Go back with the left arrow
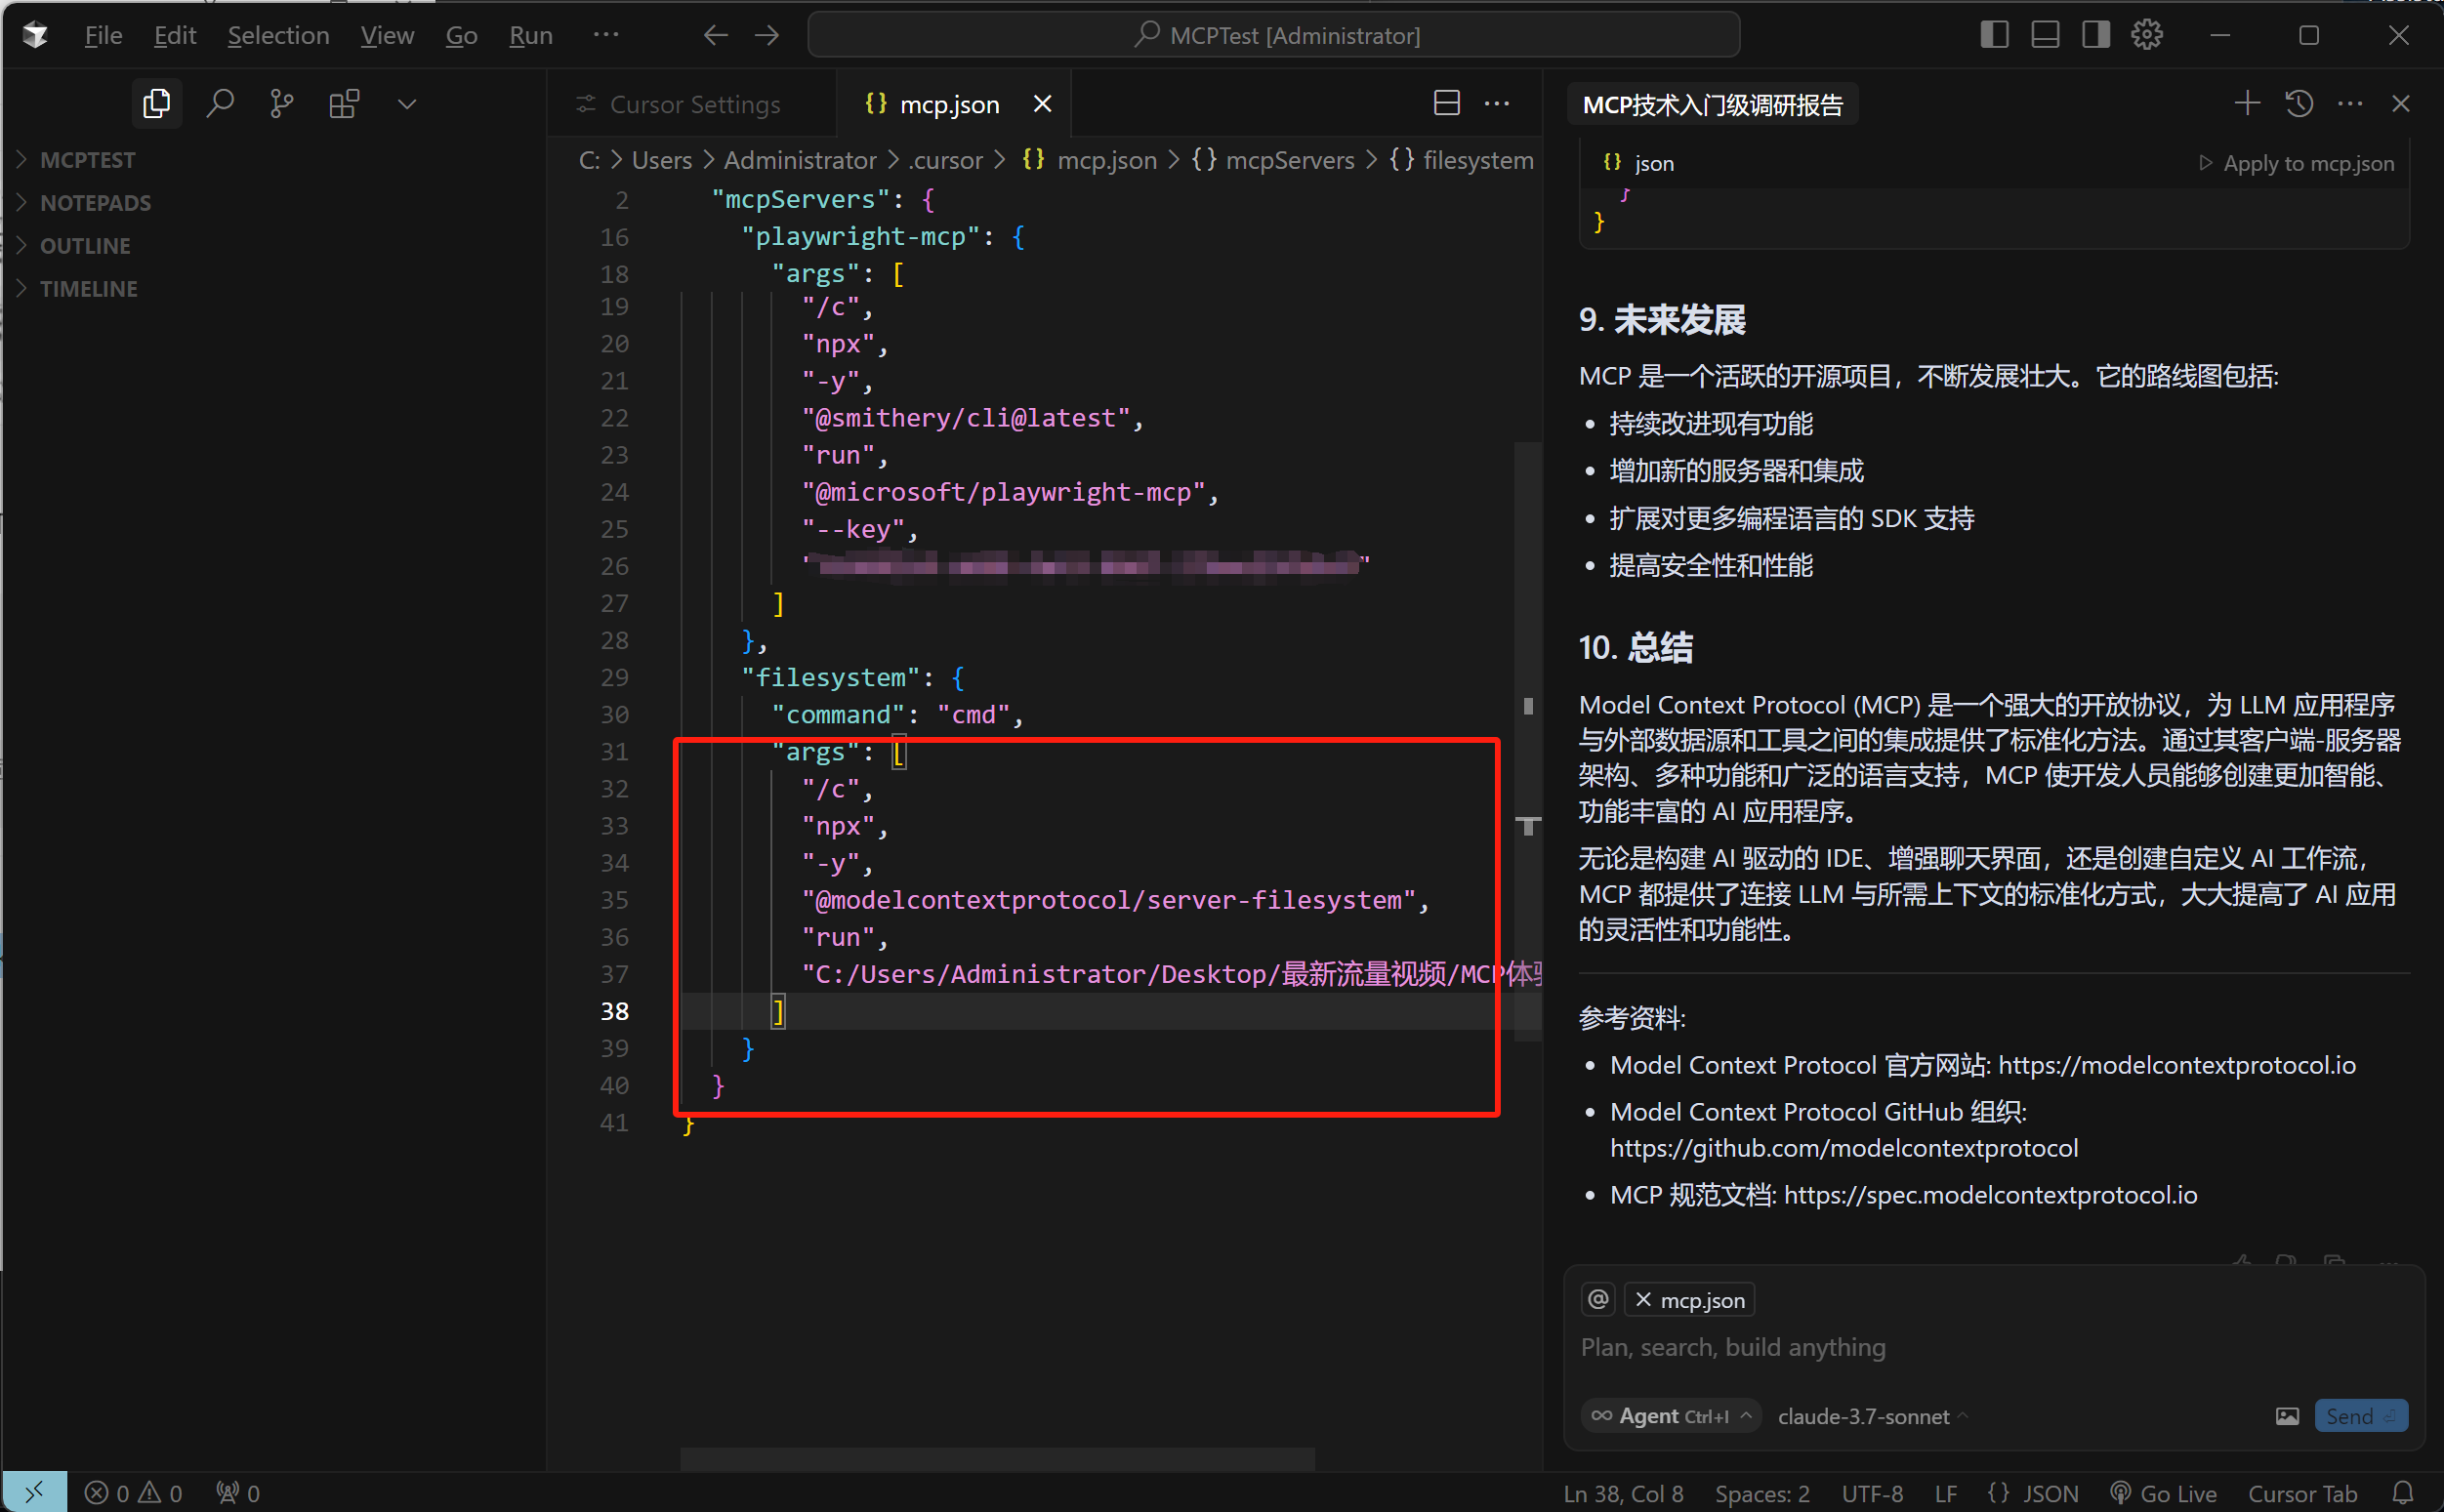Screen dimensions: 2444x1512 [715, 36]
